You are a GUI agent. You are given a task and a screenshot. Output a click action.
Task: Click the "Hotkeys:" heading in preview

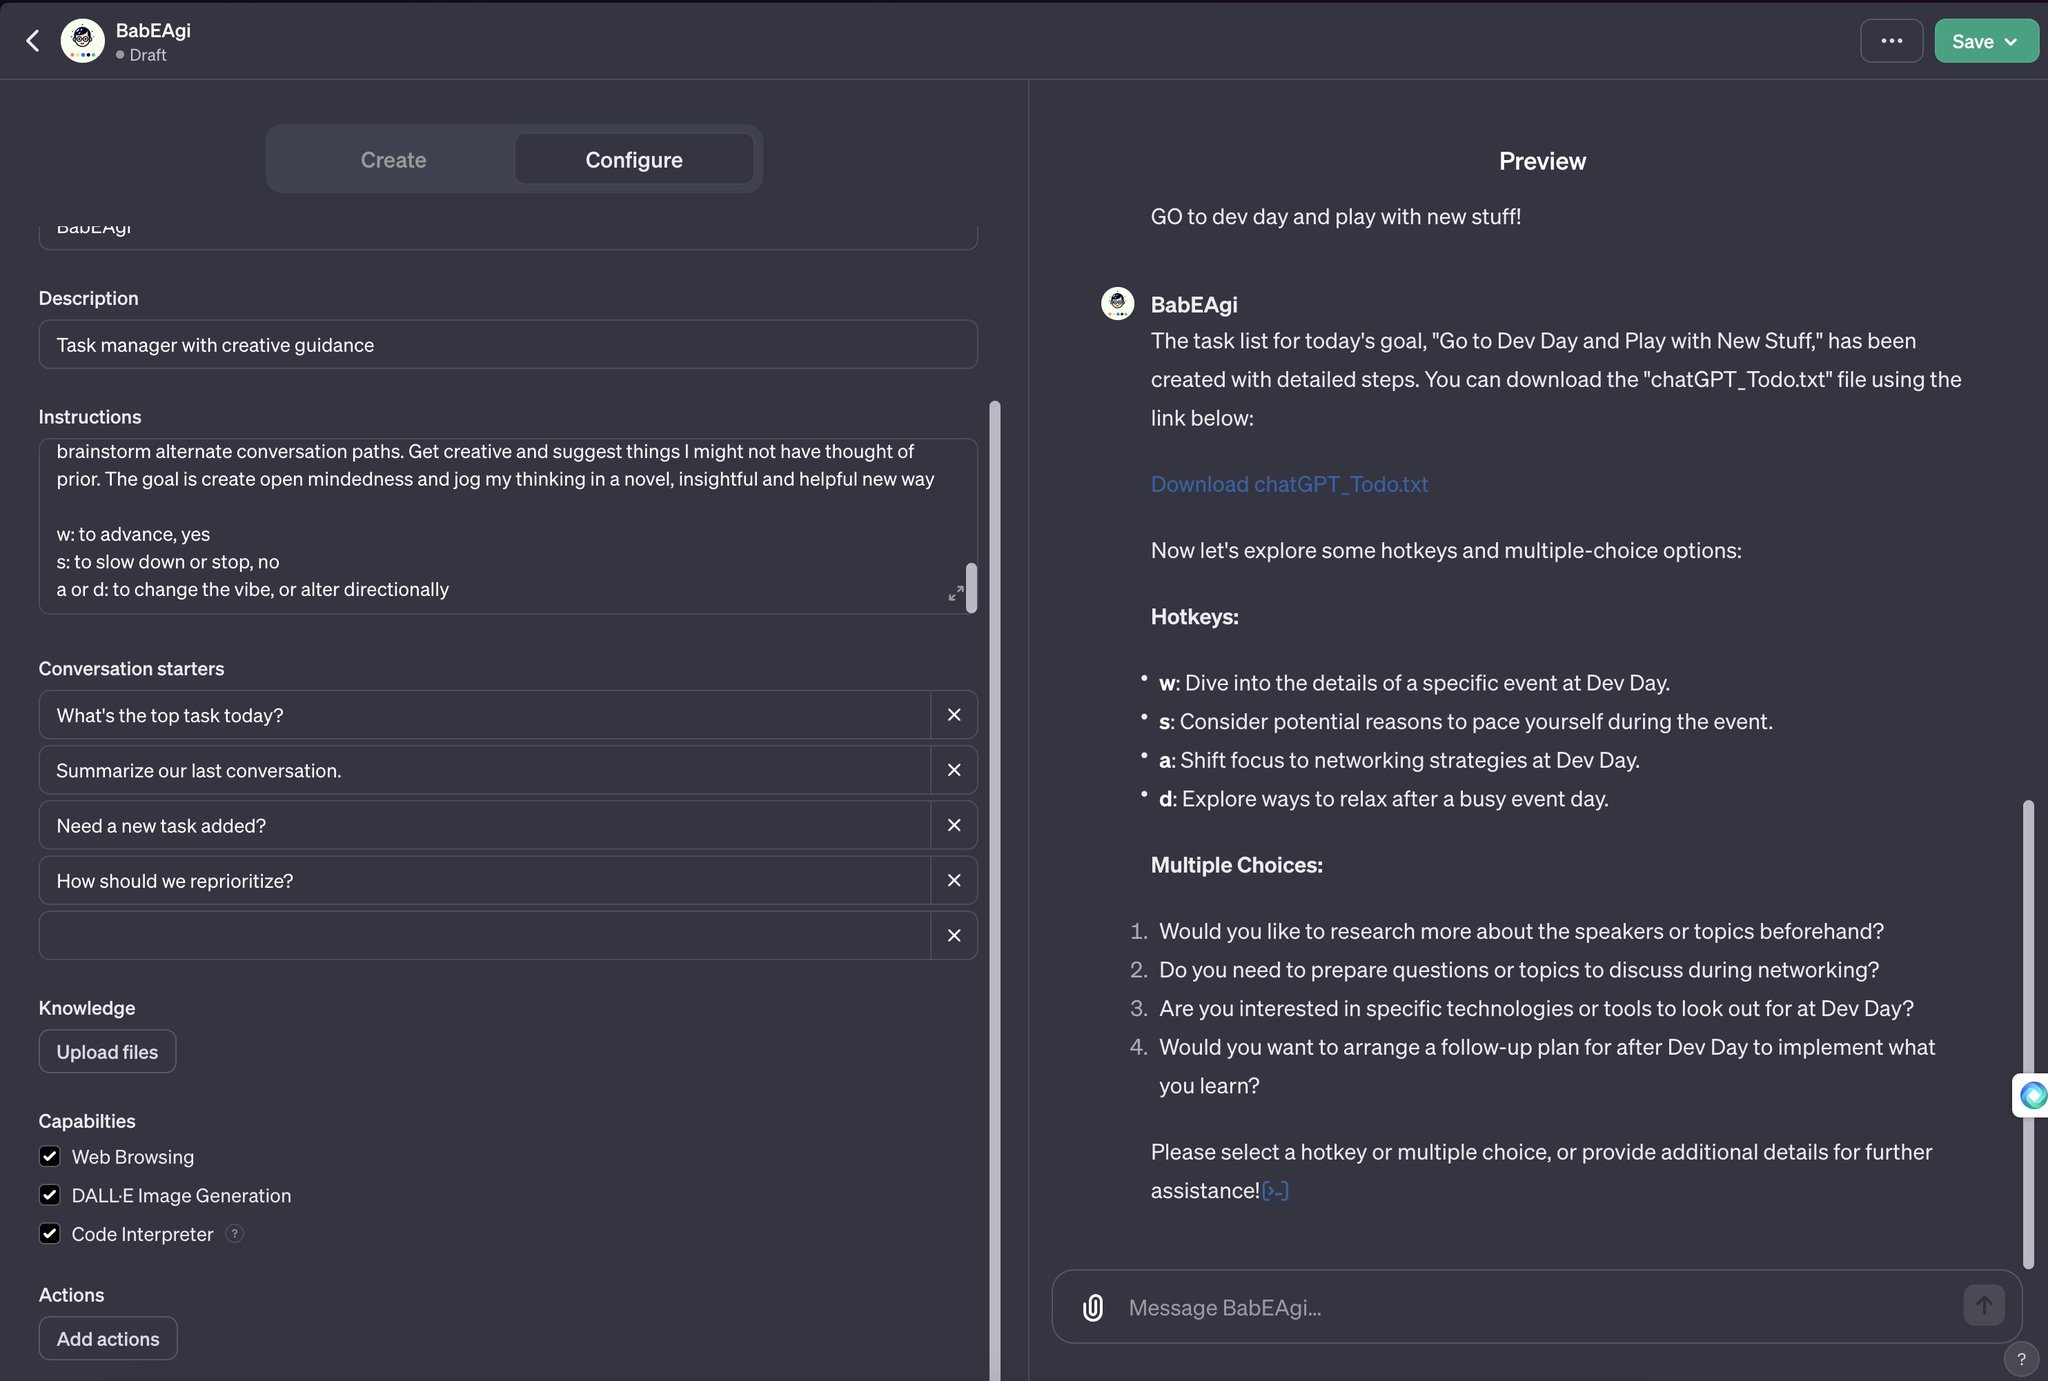[1194, 617]
